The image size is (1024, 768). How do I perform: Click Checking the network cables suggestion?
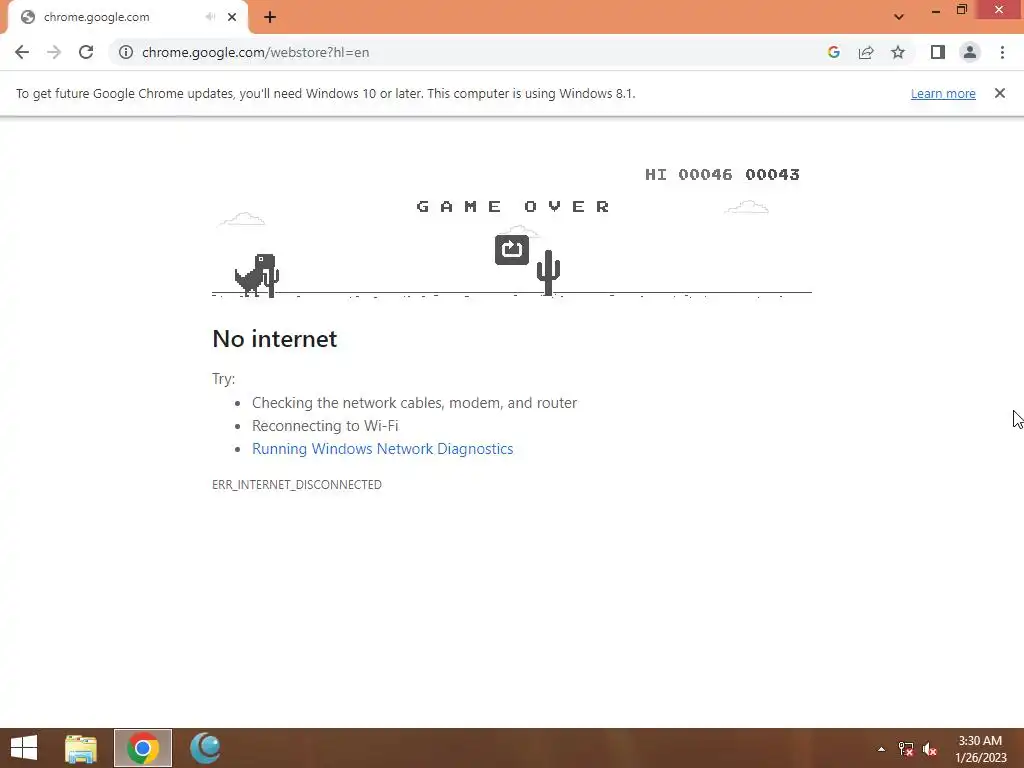tap(414, 402)
